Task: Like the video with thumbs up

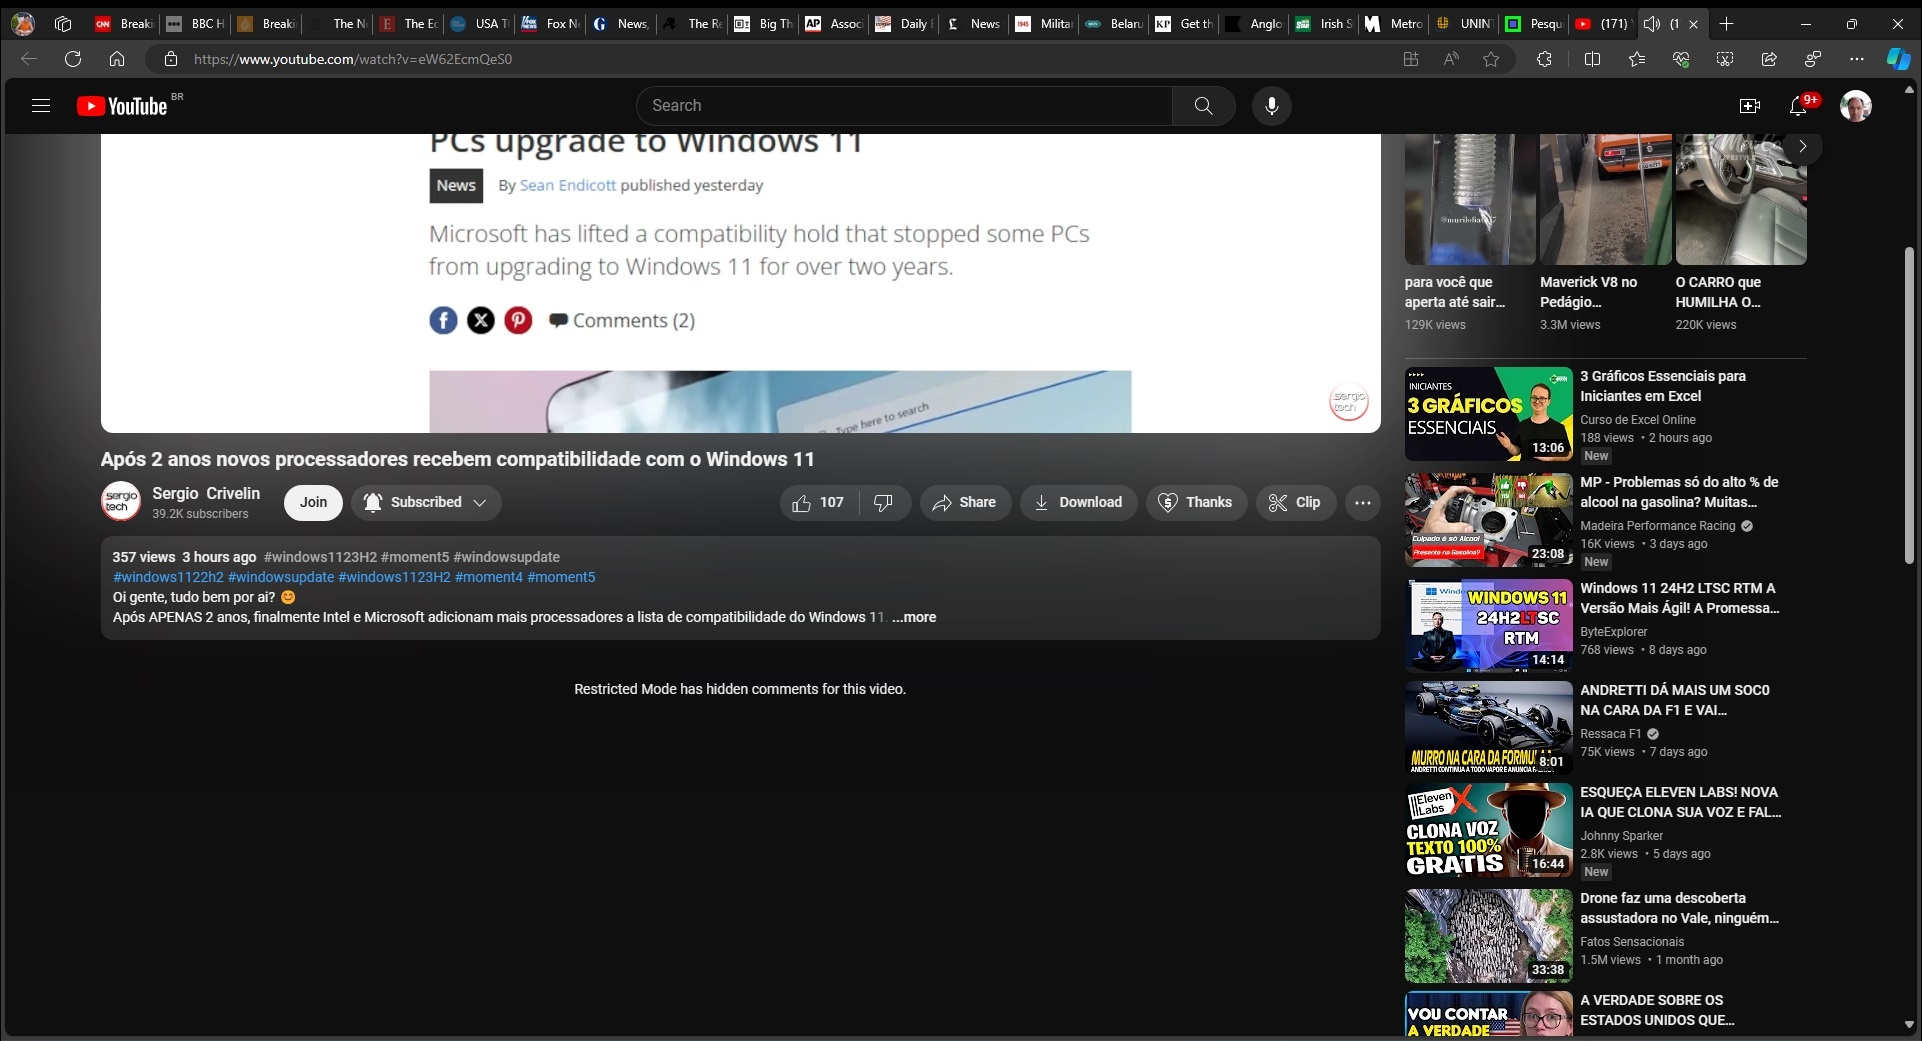Action: pos(819,503)
